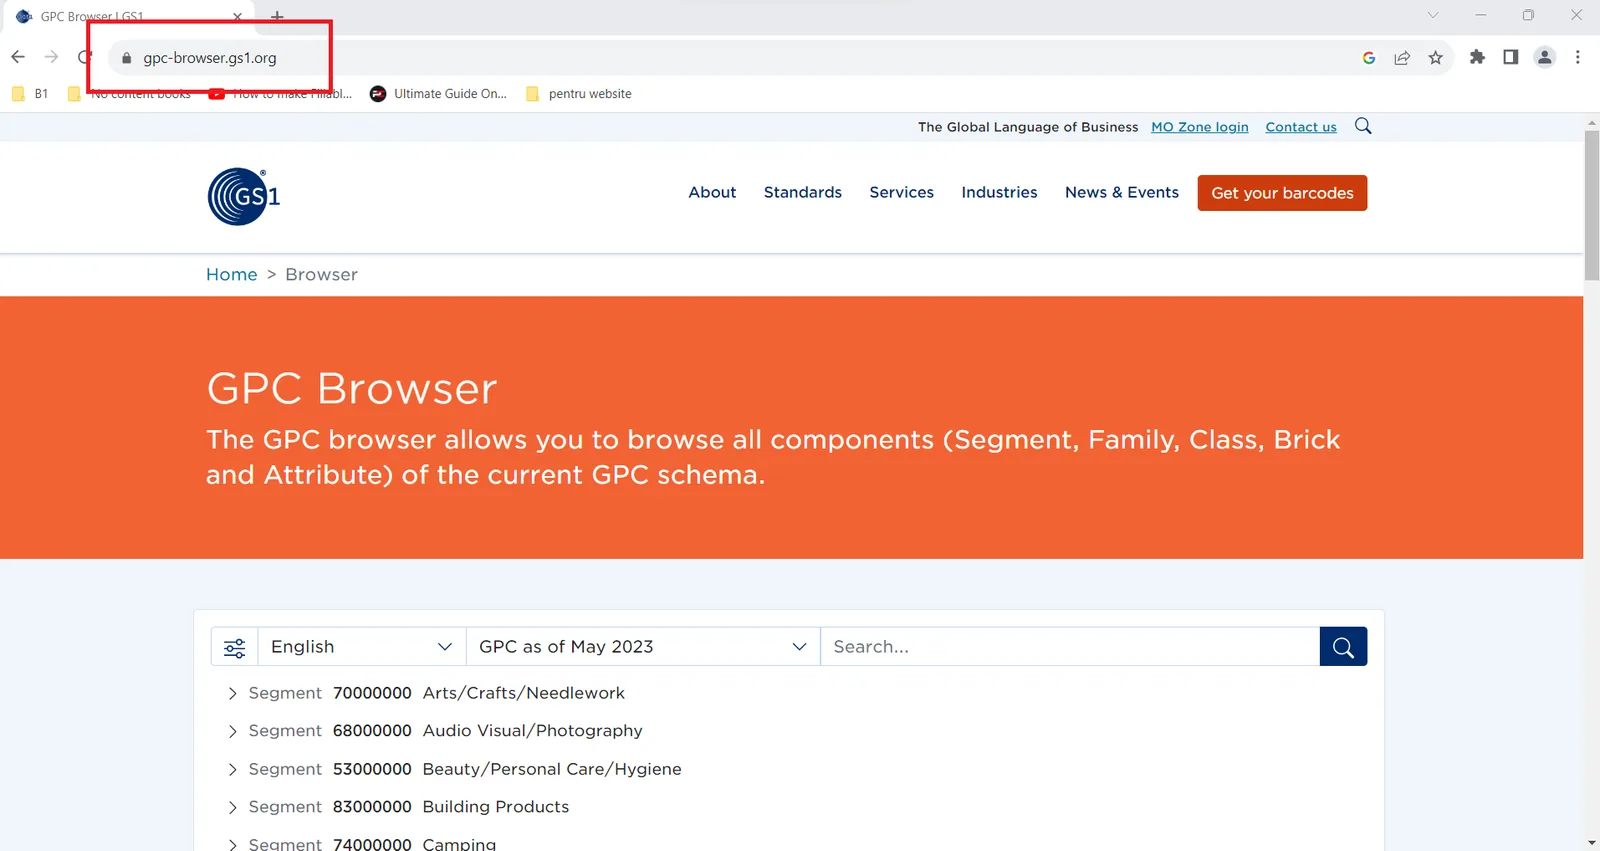The image size is (1600, 851).
Task: Click segment code 68000000
Action: [x=372, y=731]
